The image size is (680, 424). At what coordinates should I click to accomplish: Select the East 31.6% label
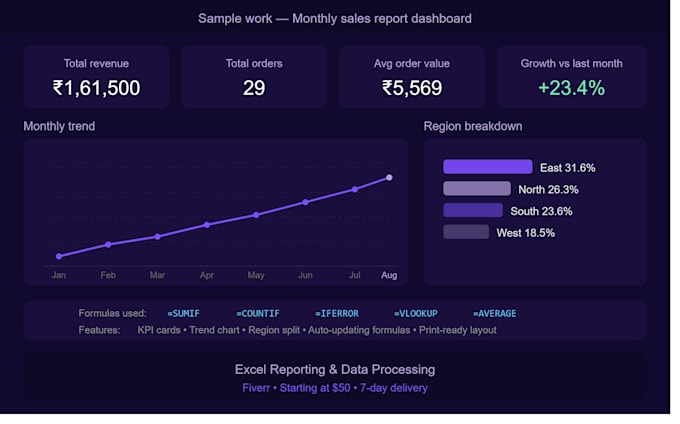568,168
